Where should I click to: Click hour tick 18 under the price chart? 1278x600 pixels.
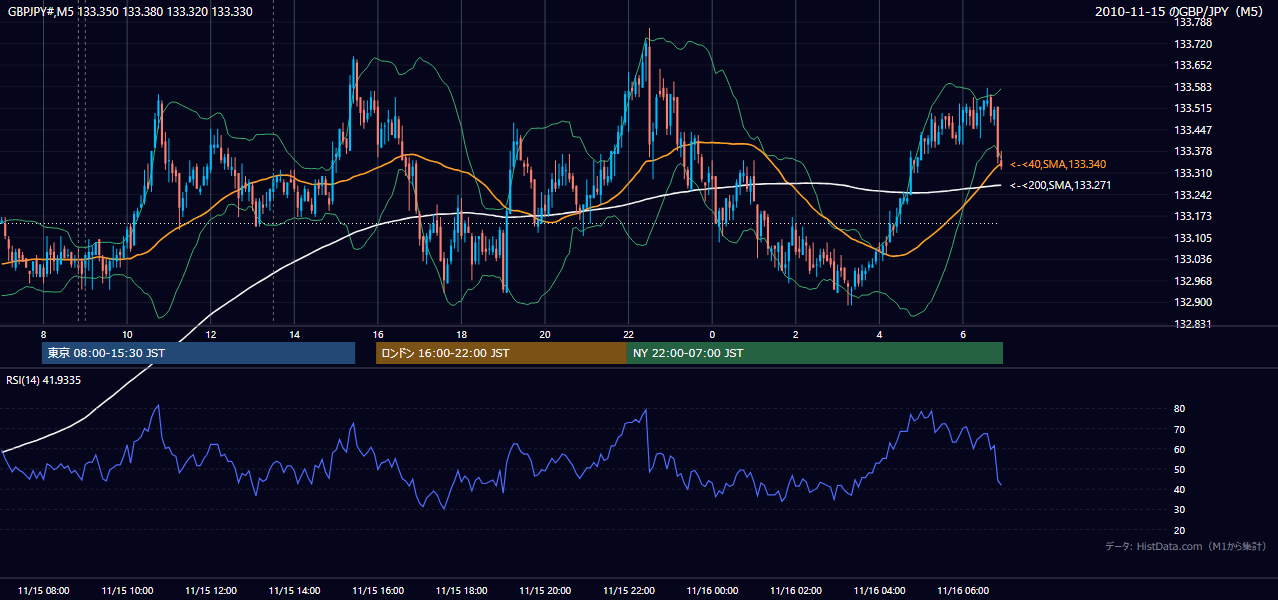click(x=461, y=334)
